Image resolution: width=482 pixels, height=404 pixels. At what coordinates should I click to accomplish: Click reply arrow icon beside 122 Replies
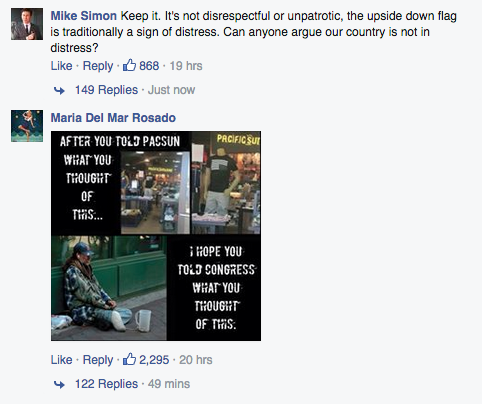59,384
